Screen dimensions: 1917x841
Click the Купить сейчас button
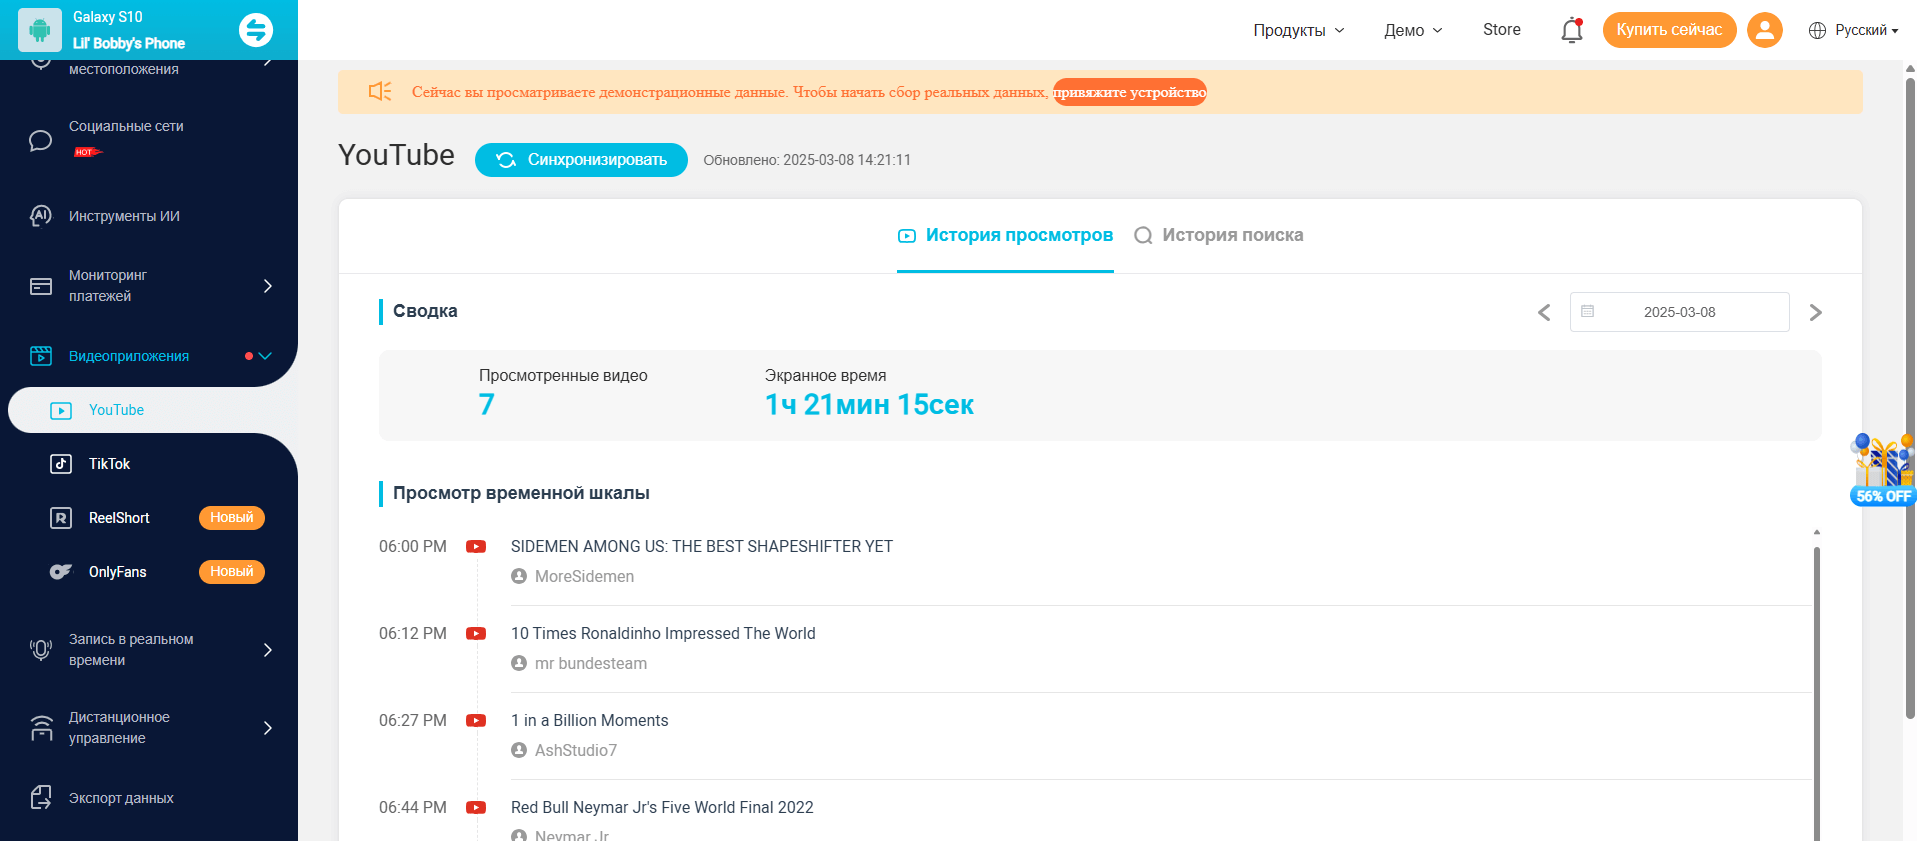click(1668, 30)
